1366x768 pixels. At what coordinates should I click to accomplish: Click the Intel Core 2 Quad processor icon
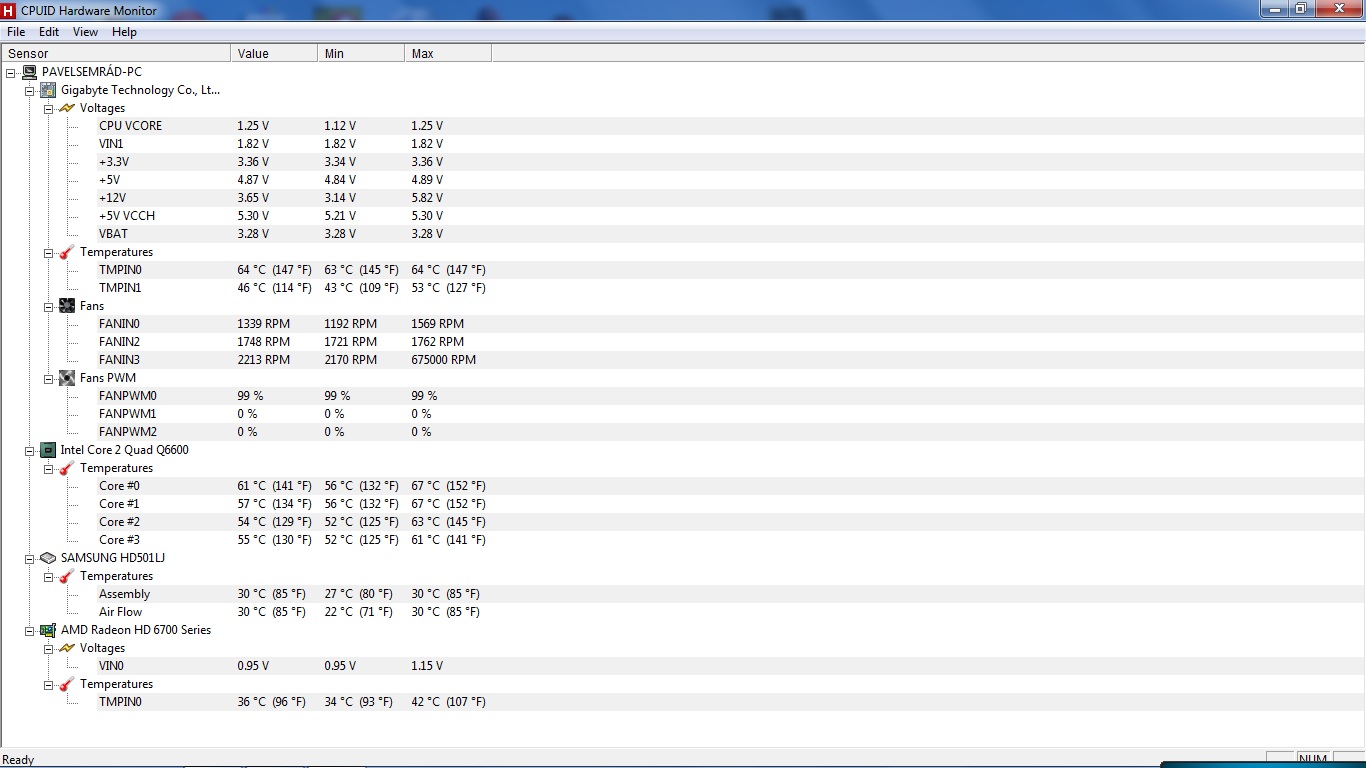point(48,450)
